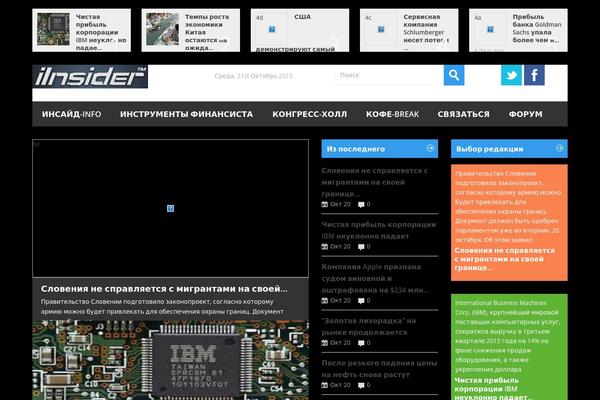The image size is (600, 400).
Task: Open main headline Словения не справляется с мигрантами
Action: tap(164, 289)
